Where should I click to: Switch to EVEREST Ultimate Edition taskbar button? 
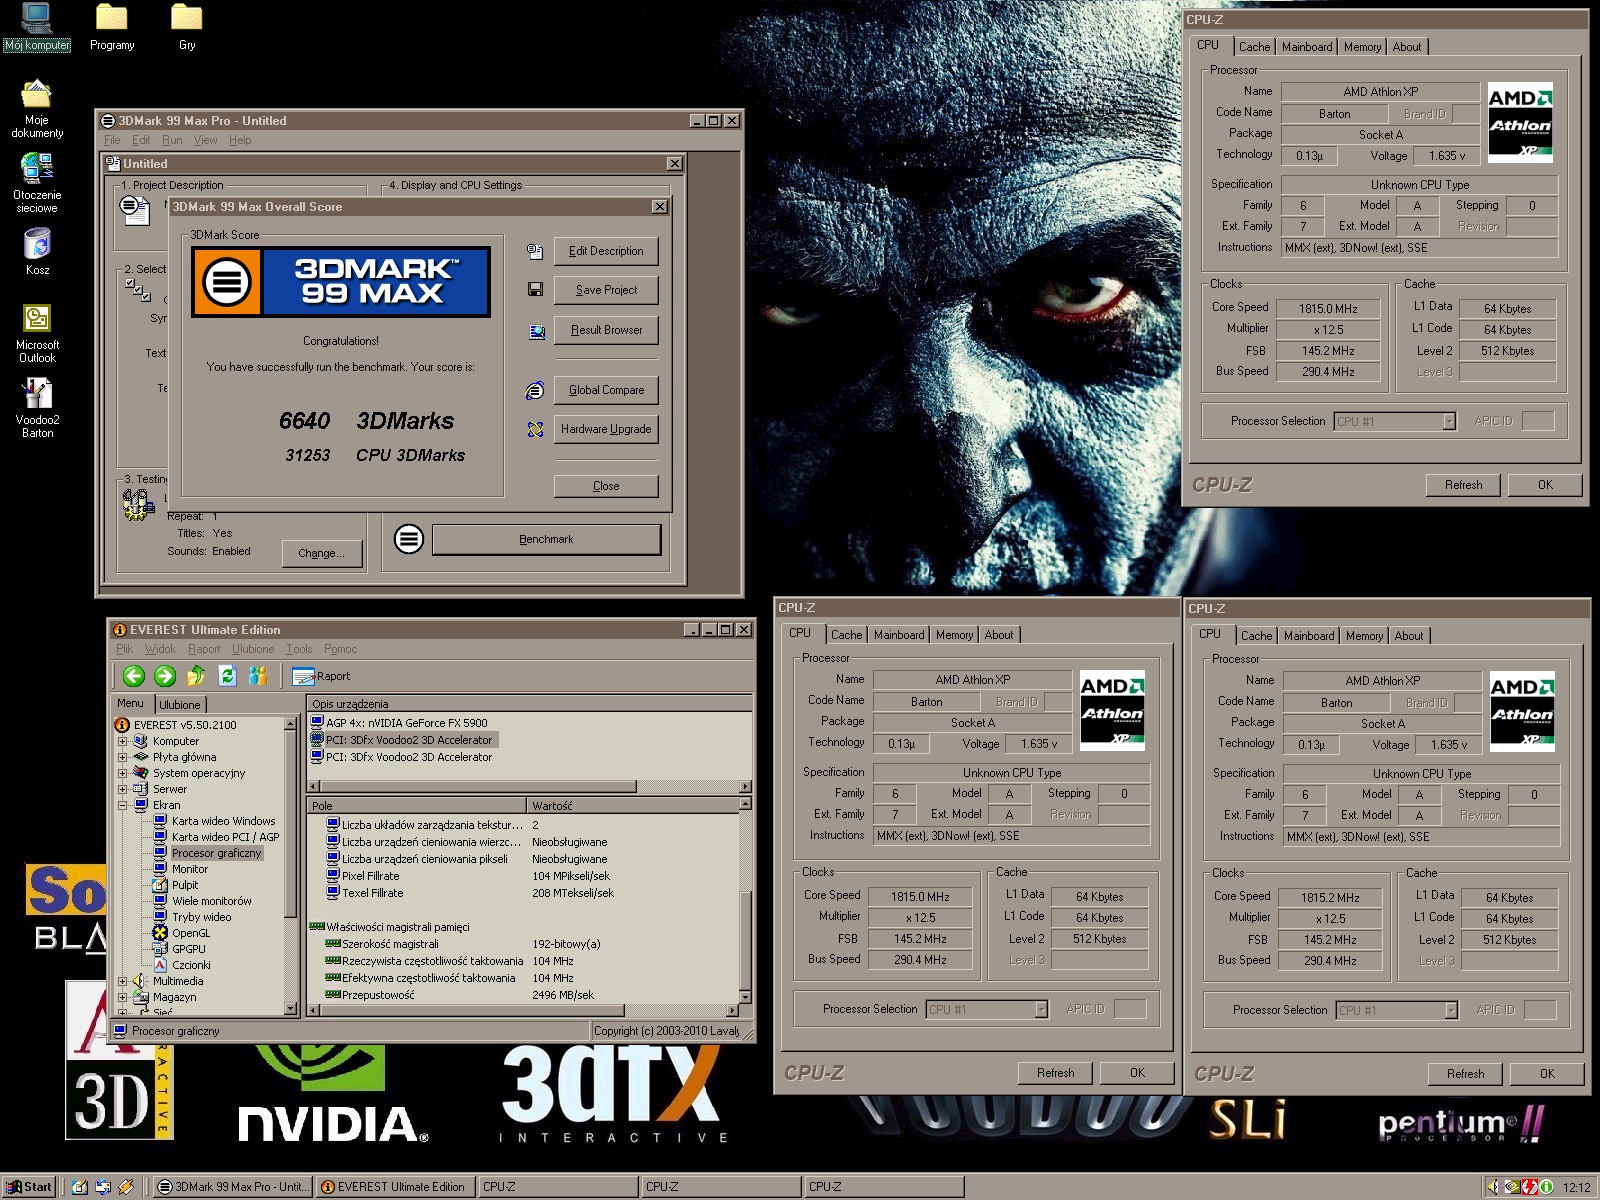[x=394, y=1187]
